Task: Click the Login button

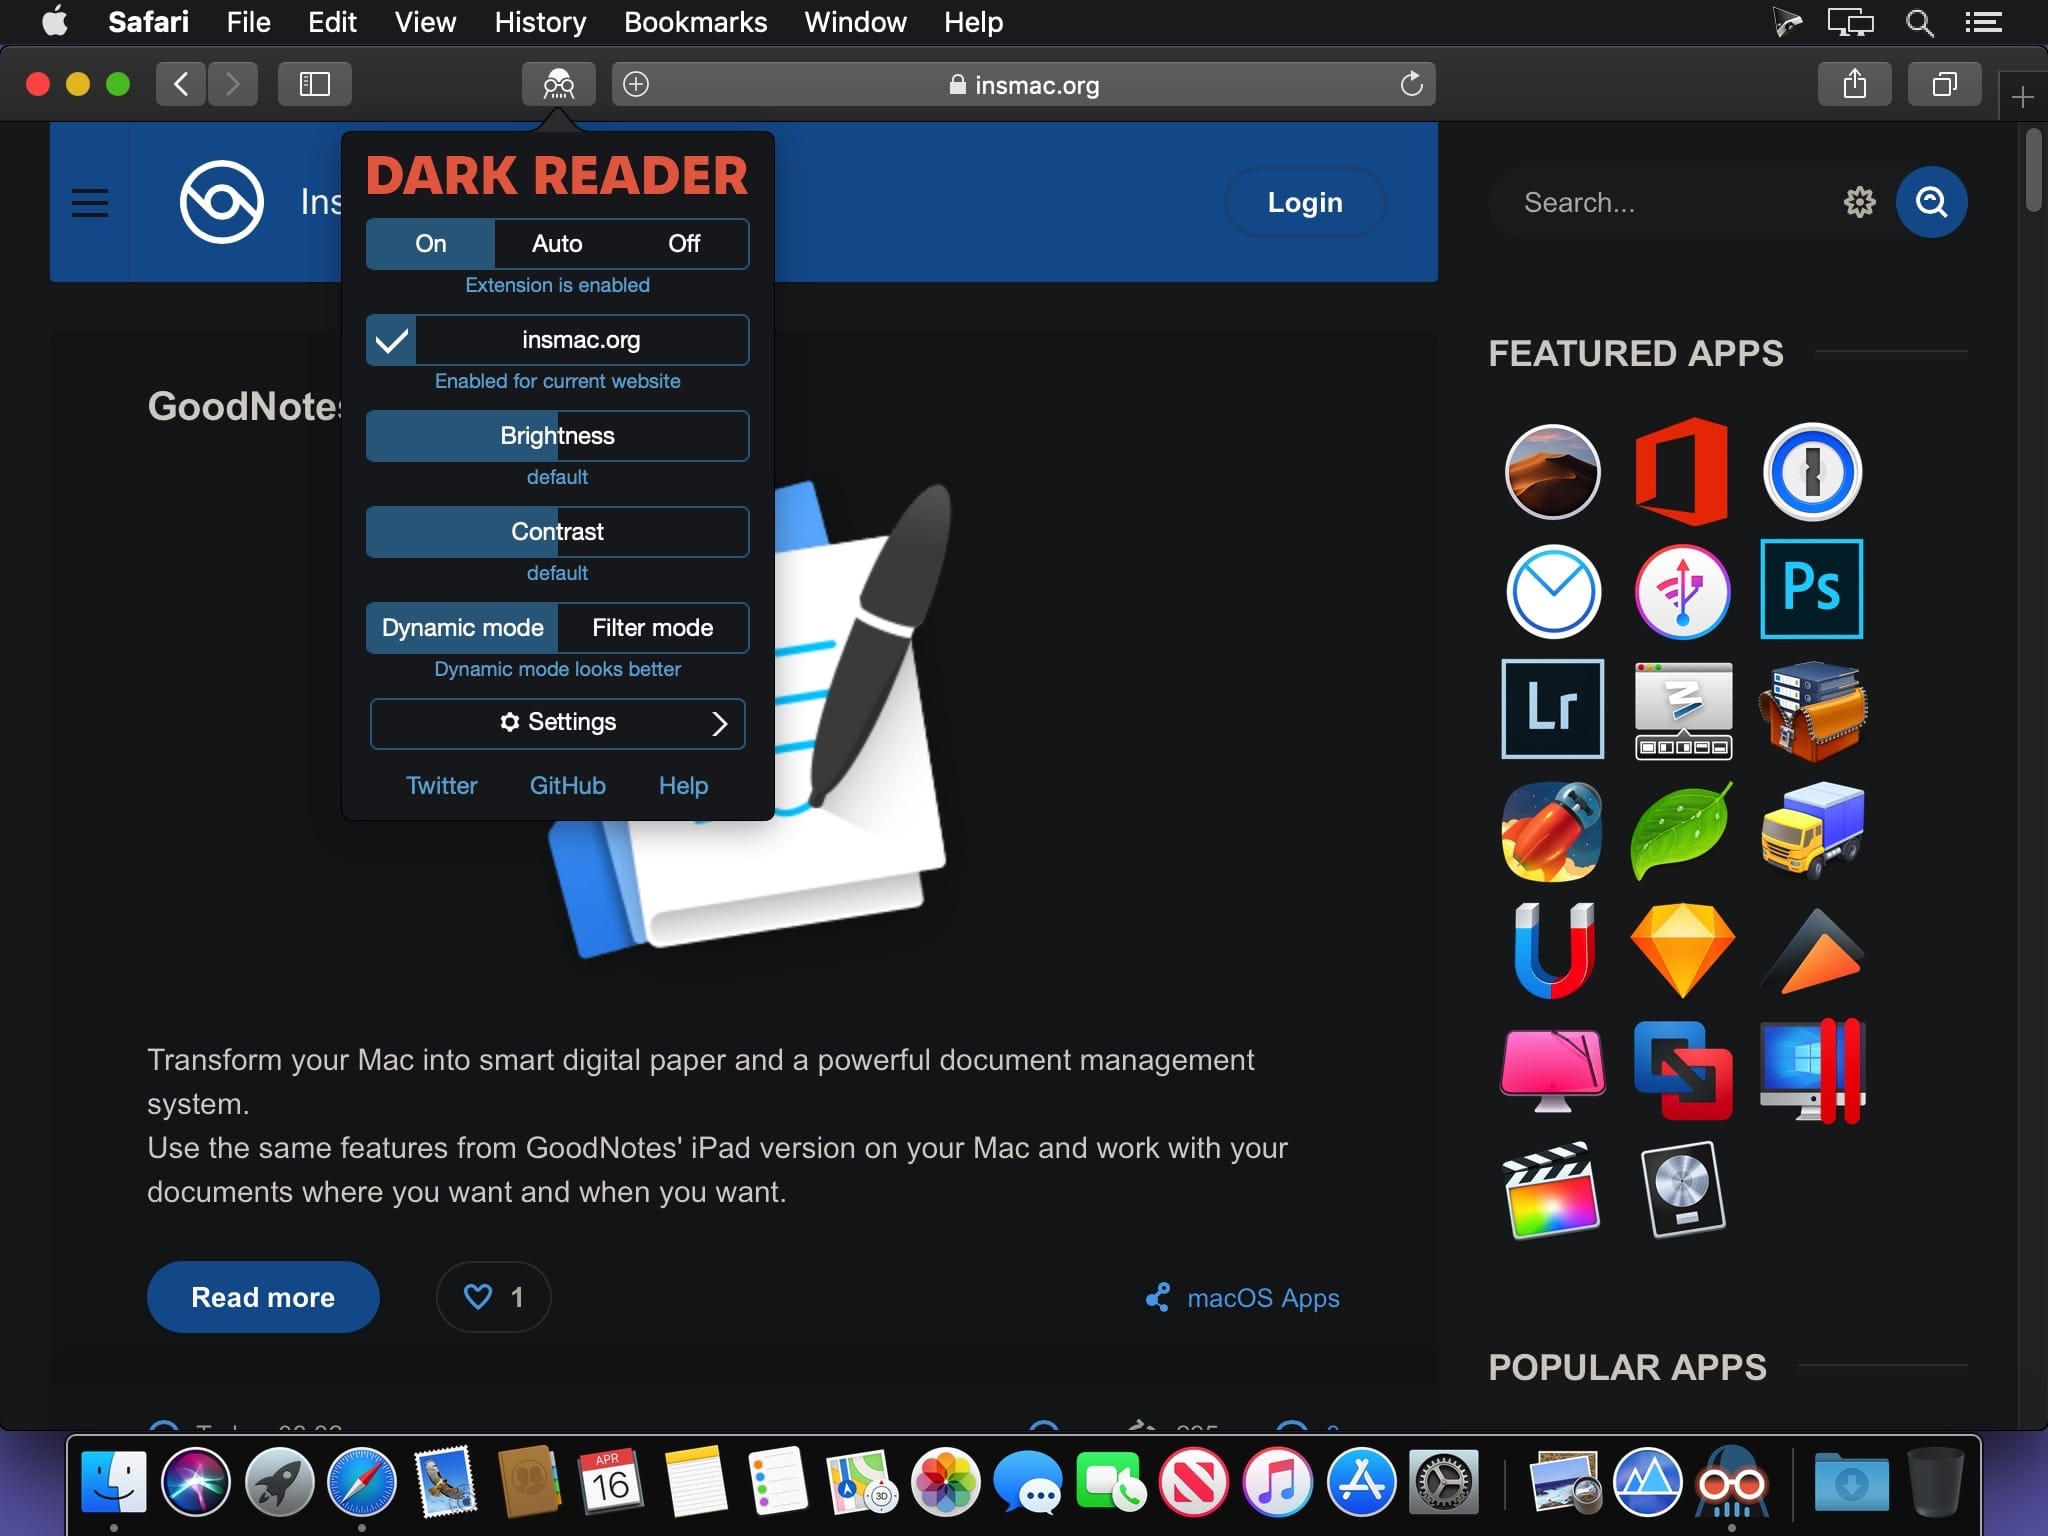Action: point(1305,202)
